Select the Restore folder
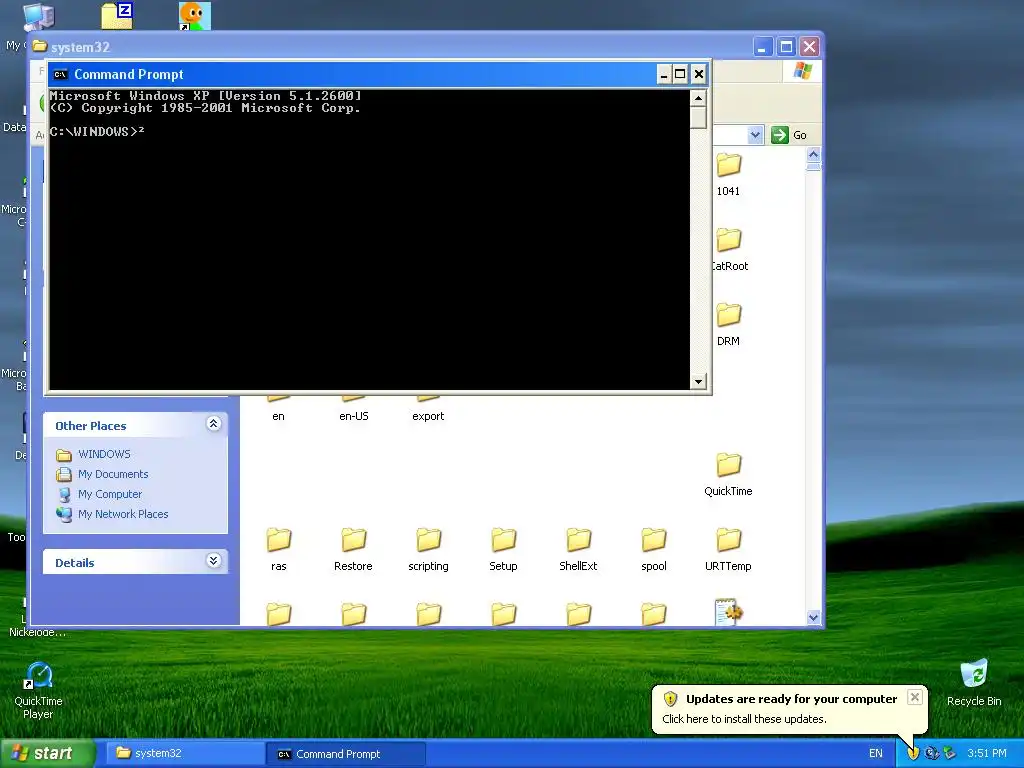 [353, 541]
